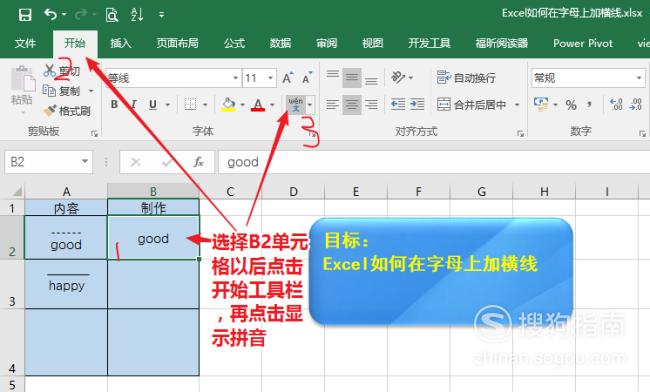Select the row 4 header
Screen dimensions: 650x392
tap(12, 342)
